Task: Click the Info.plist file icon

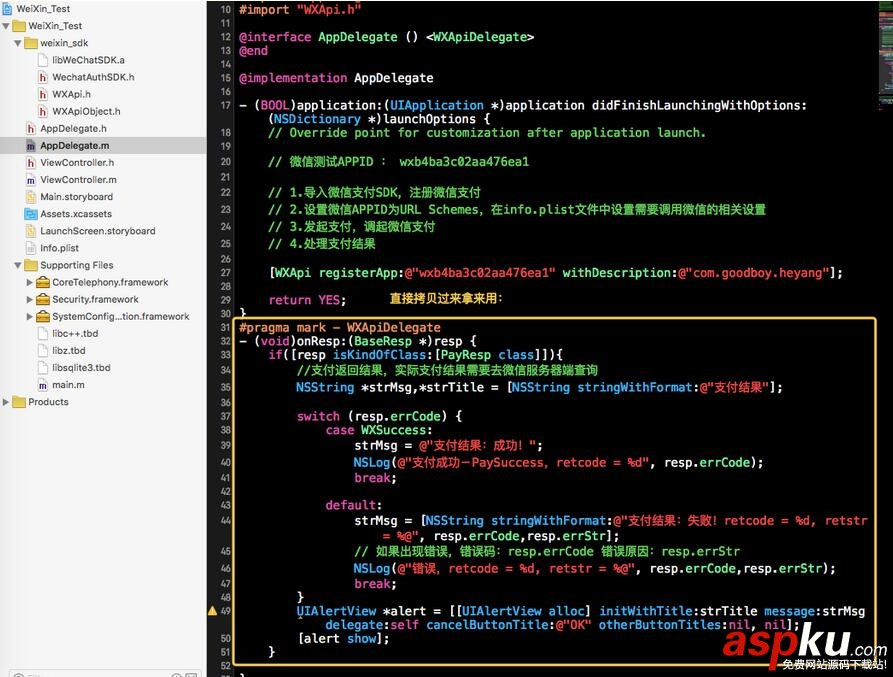Action: click(31, 248)
